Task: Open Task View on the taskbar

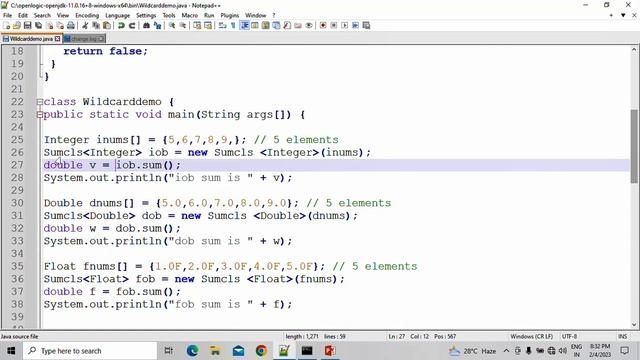Action: pos(168,351)
